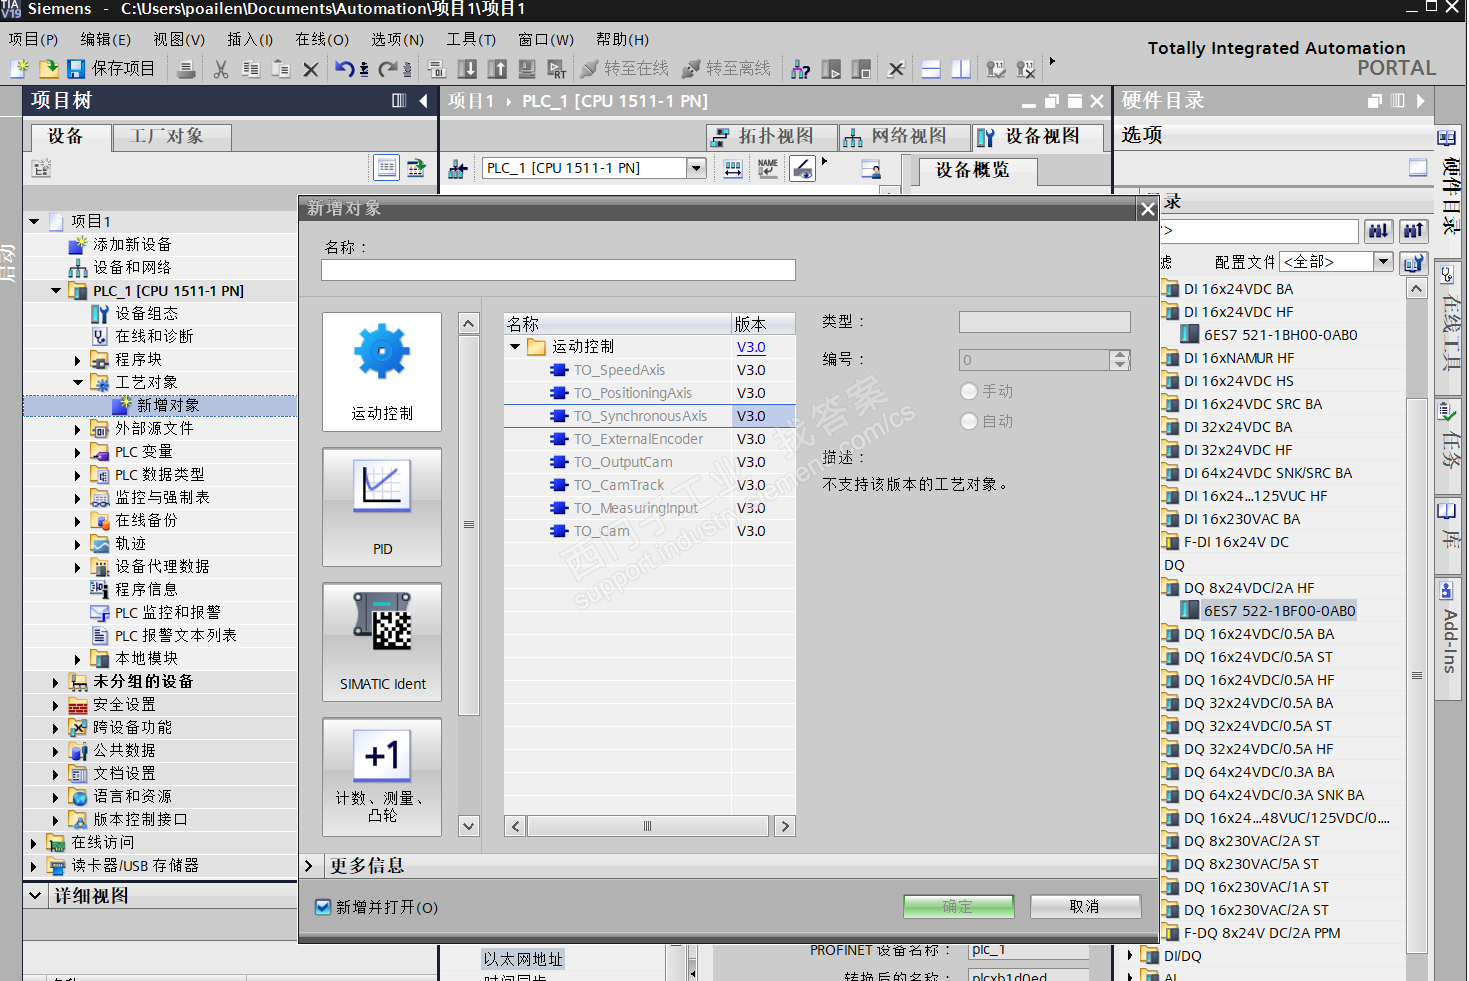Image resolution: width=1469 pixels, height=981 pixels.
Task: Click the 名称 input field
Action: [558, 270]
